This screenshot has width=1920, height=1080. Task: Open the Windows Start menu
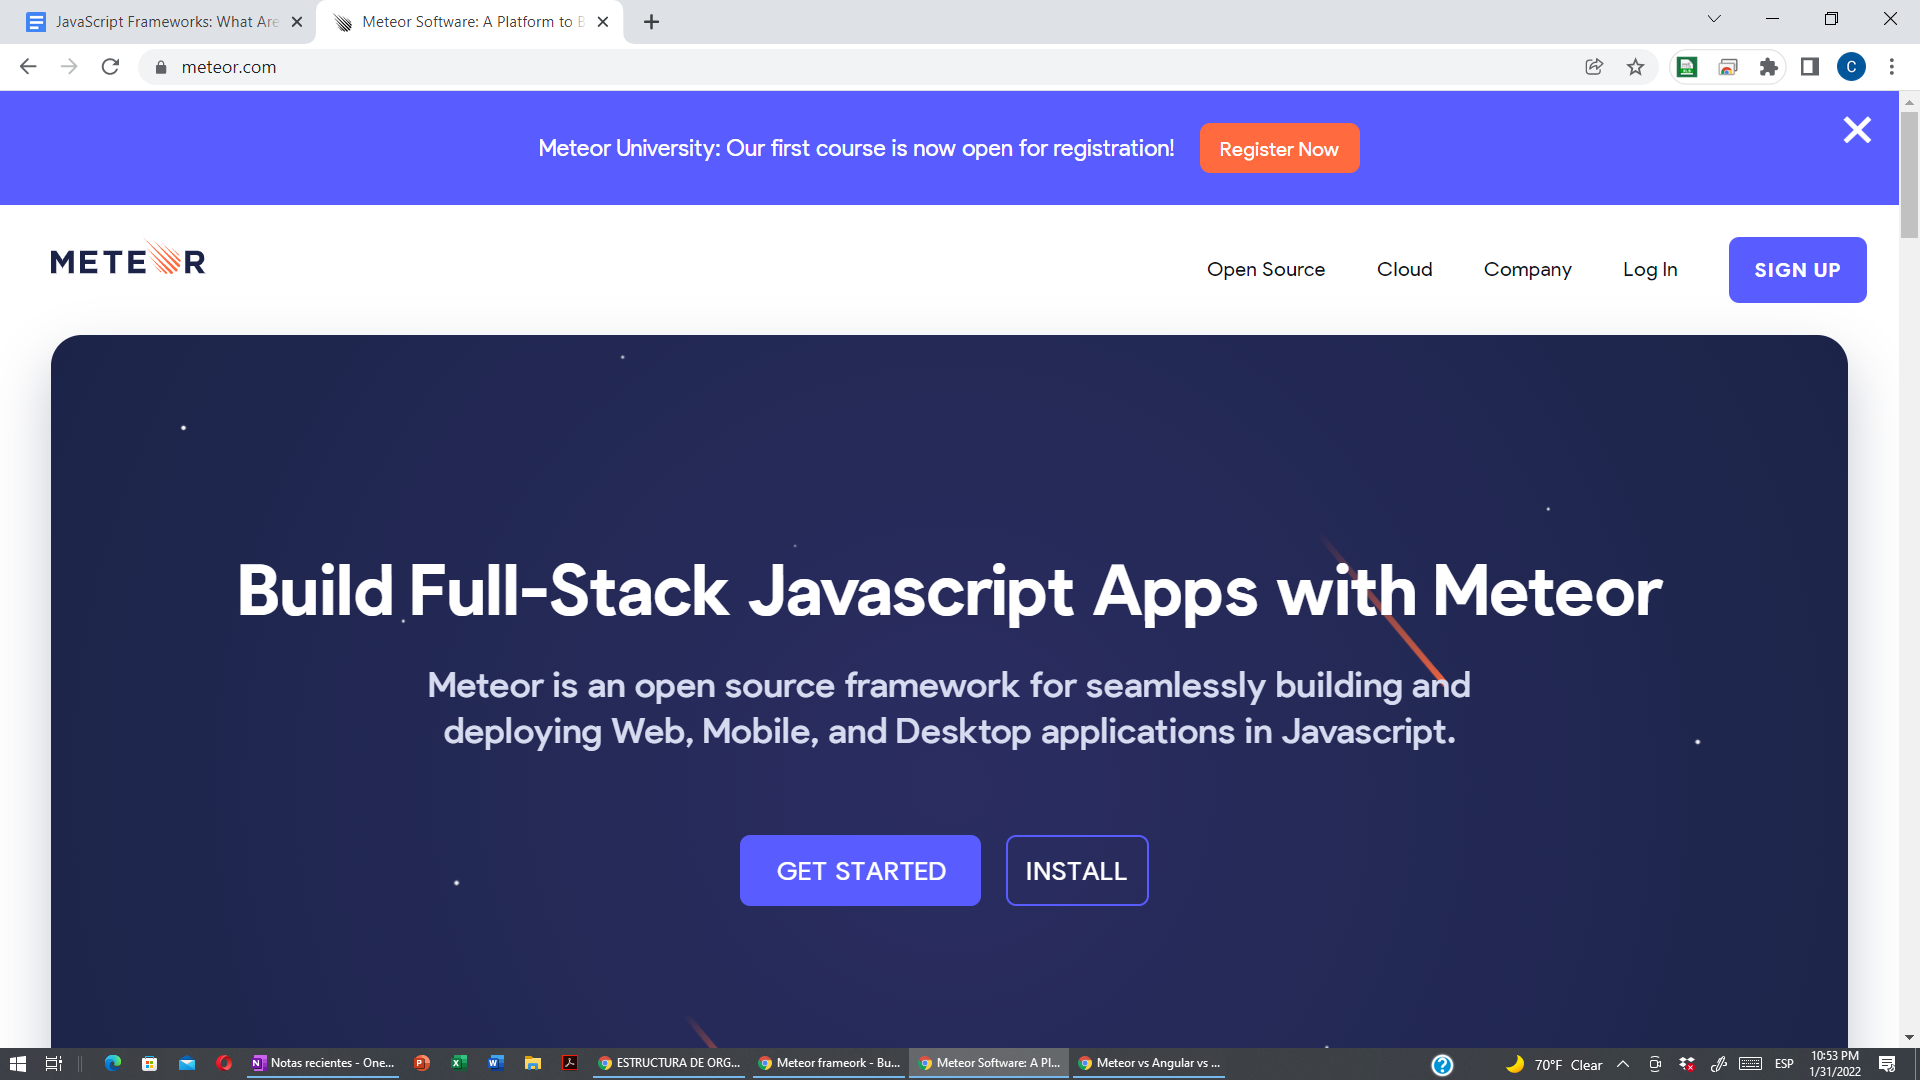[x=17, y=1064]
